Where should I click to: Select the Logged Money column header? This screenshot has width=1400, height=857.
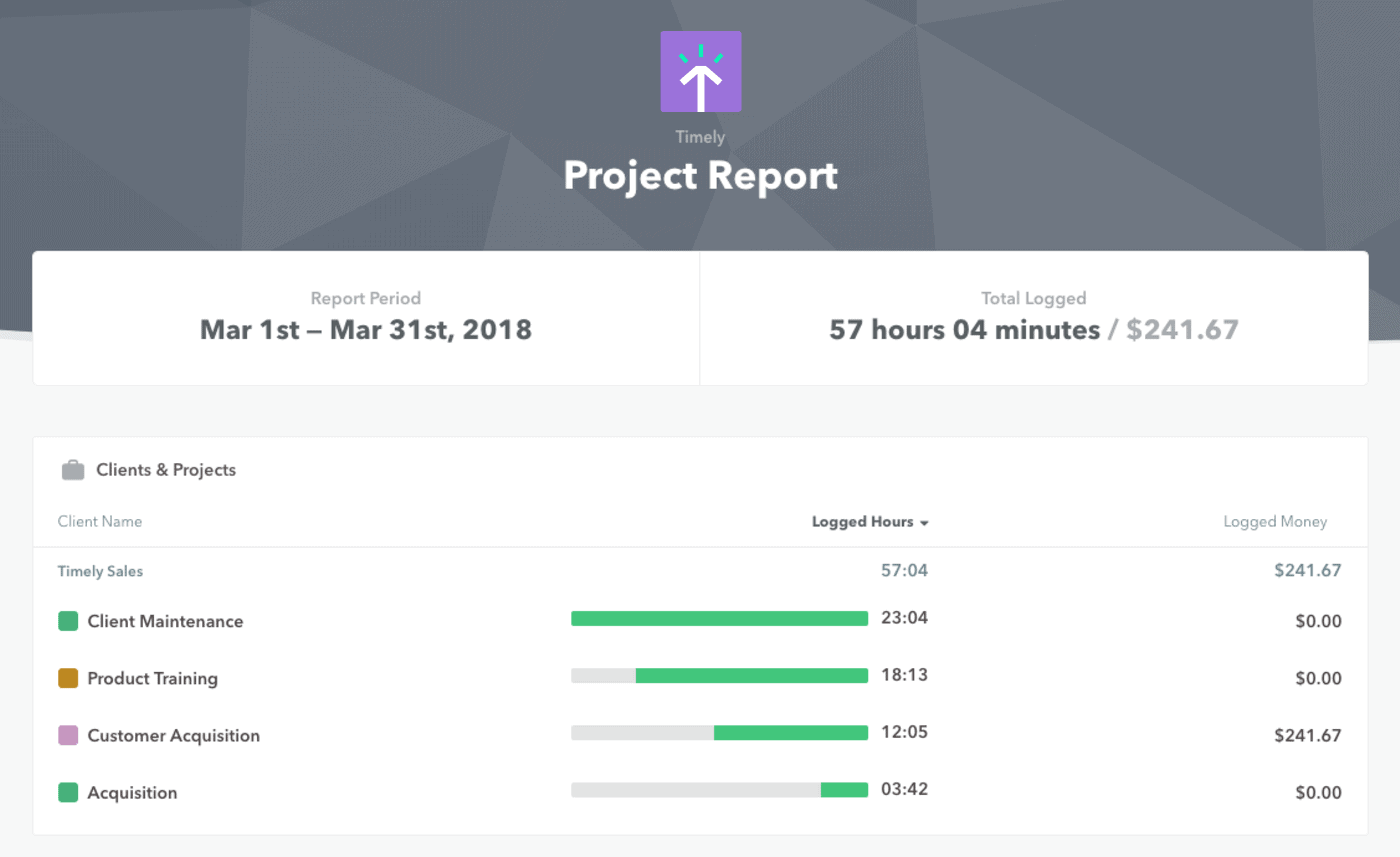coord(1274,521)
